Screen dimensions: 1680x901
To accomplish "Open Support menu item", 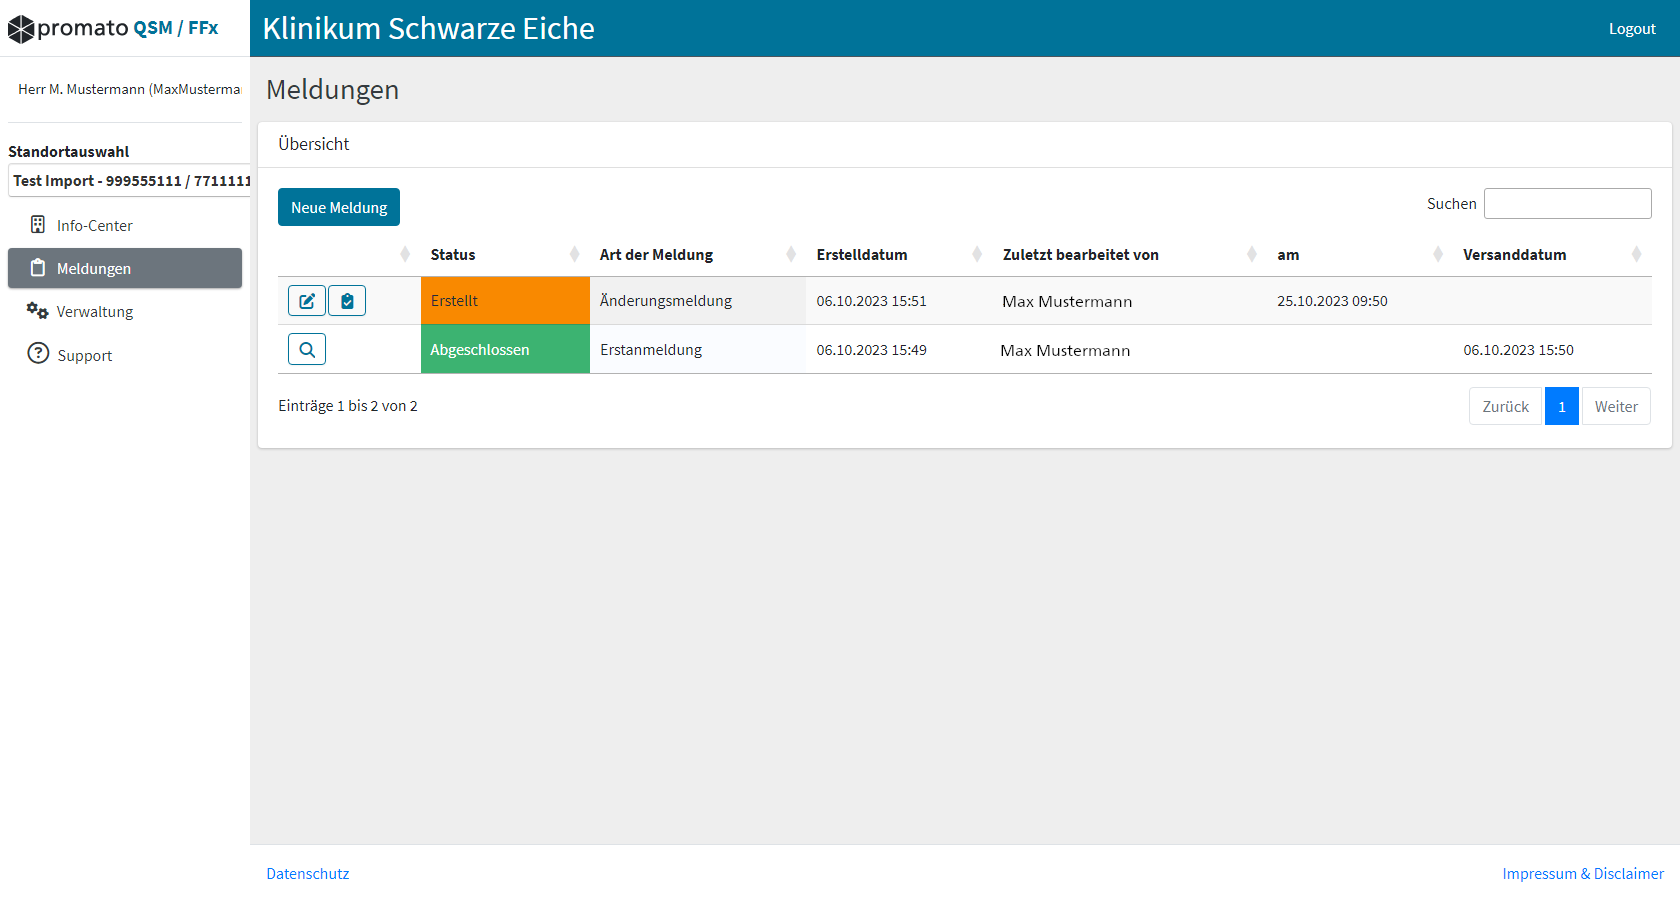I will (125, 355).
